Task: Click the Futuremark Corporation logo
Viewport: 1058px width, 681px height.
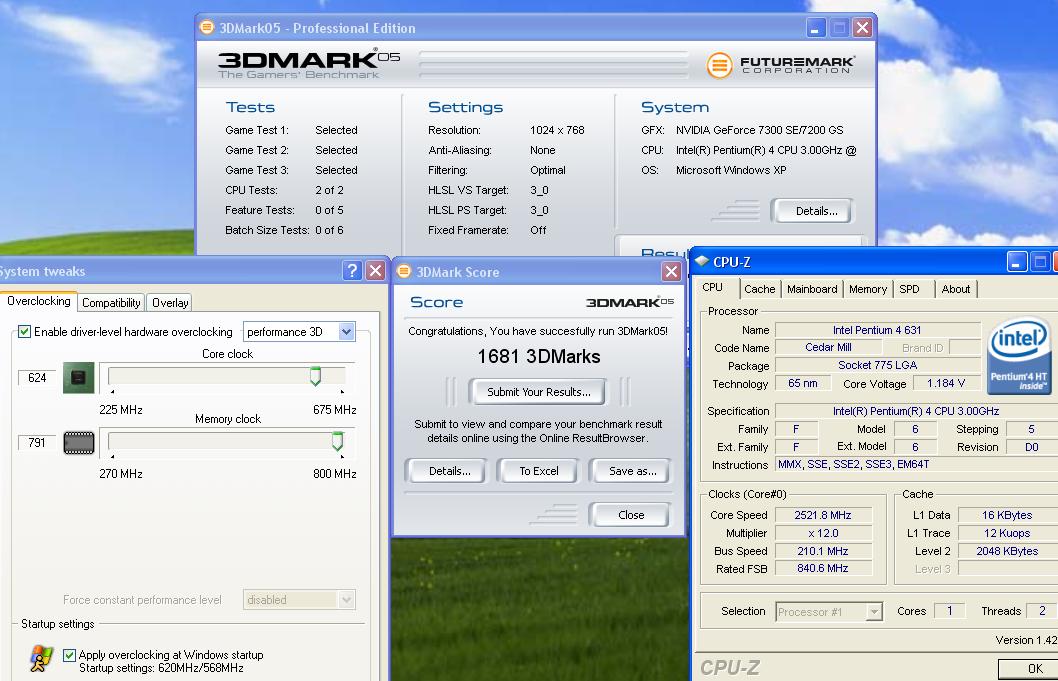Action: click(781, 65)
